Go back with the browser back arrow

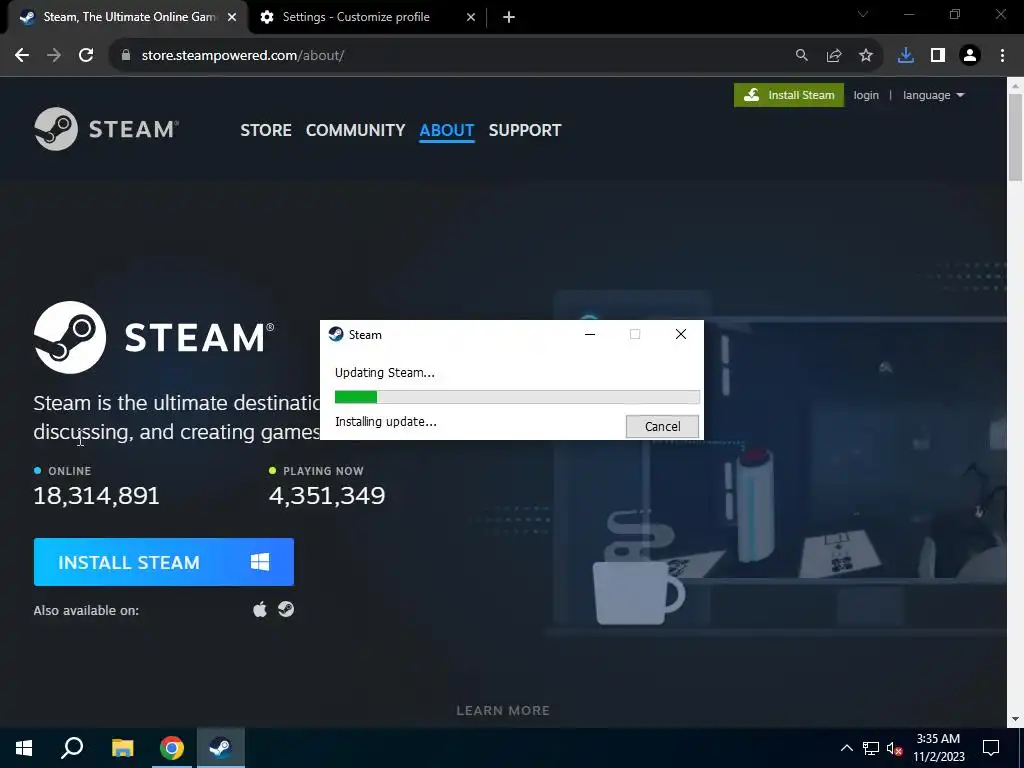click(x=22, y=56)
